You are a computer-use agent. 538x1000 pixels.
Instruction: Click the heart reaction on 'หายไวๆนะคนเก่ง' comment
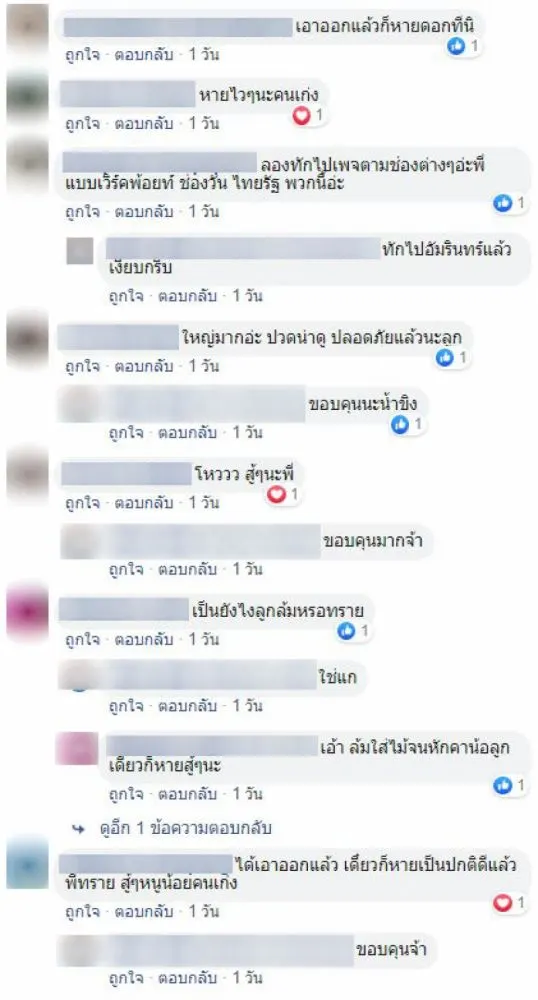pos(301,115)
